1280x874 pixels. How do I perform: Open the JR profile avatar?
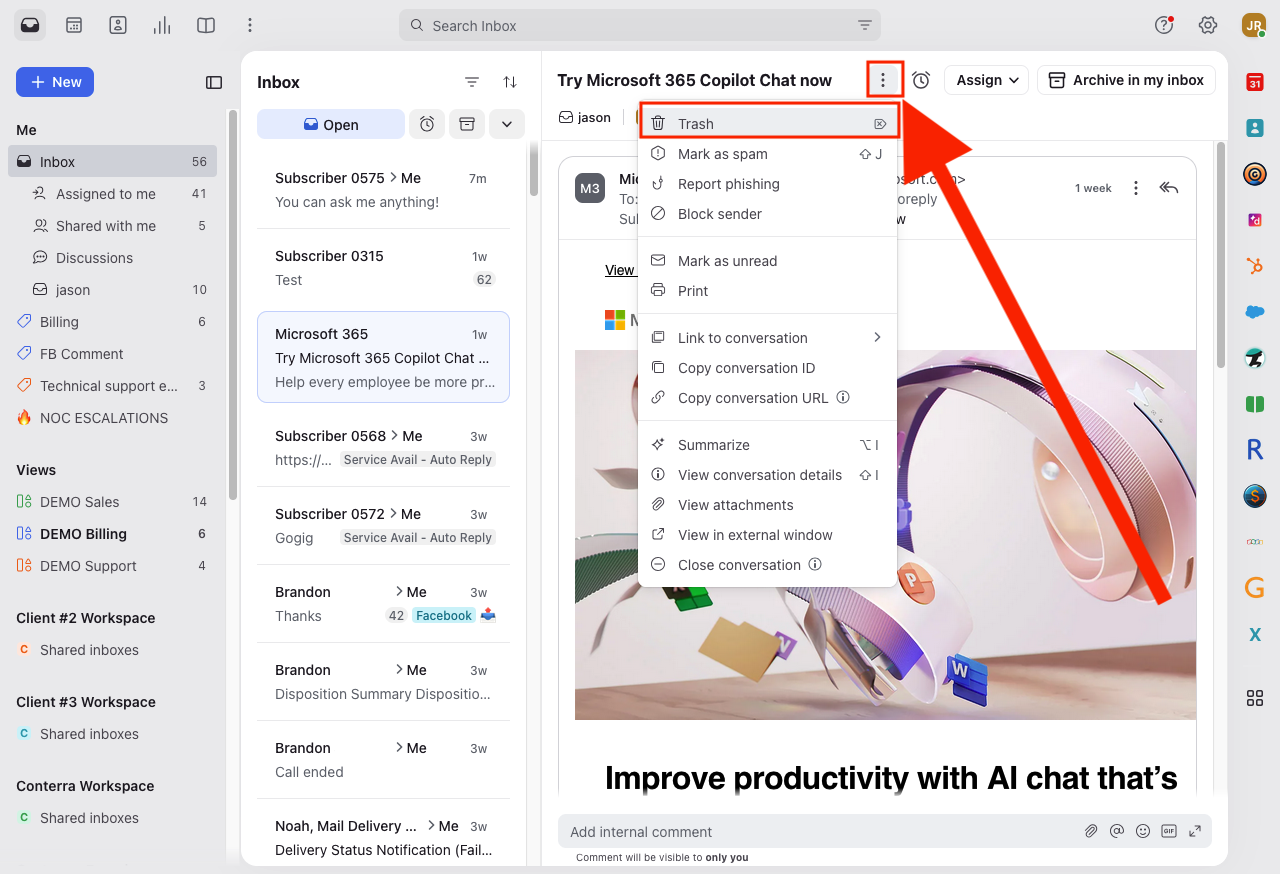click(1254, 25)
